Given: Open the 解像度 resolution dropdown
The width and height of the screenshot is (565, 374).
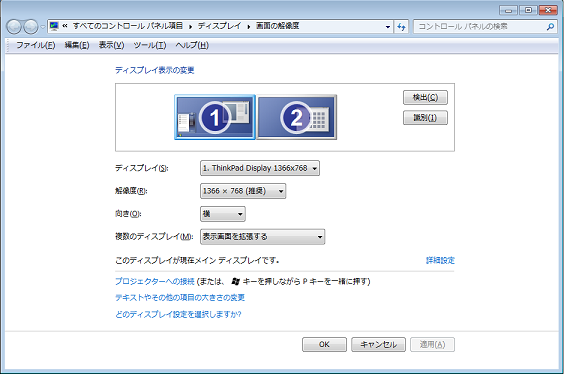Looking at the screenshot, I should coord(243,191).
